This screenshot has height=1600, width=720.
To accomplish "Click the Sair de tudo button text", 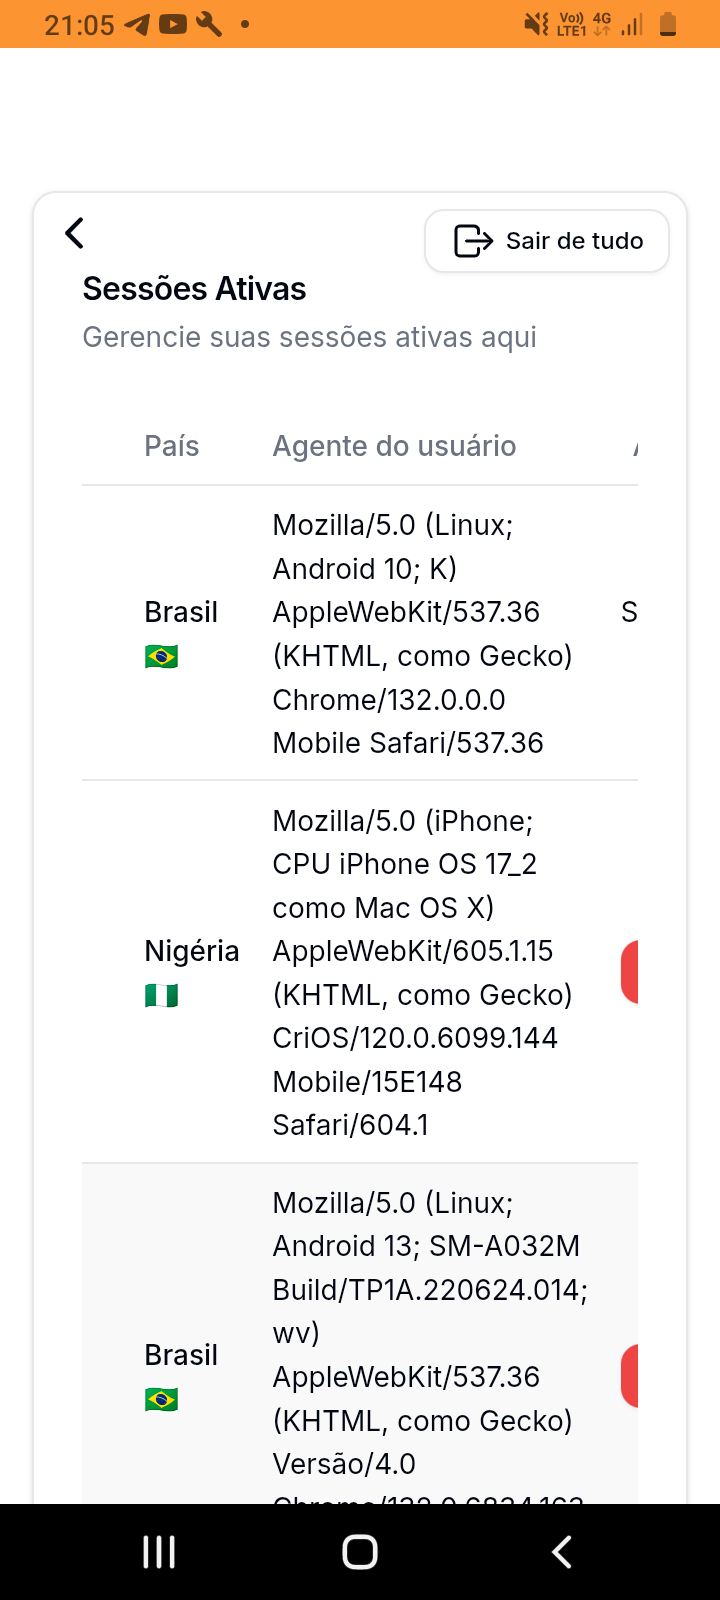I will (x=574, y=241).
